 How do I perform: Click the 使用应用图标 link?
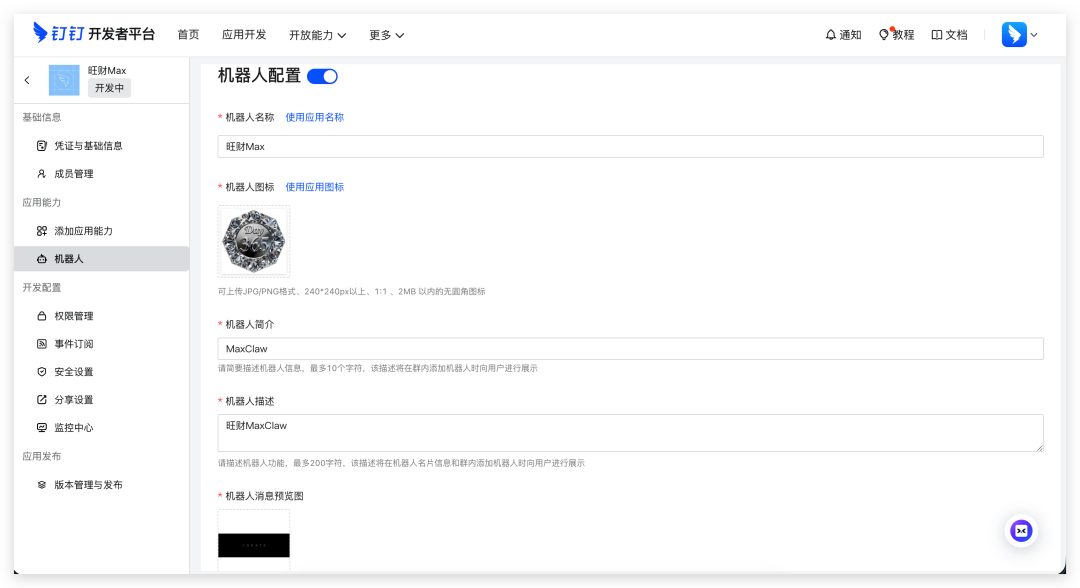pos(314,187)
